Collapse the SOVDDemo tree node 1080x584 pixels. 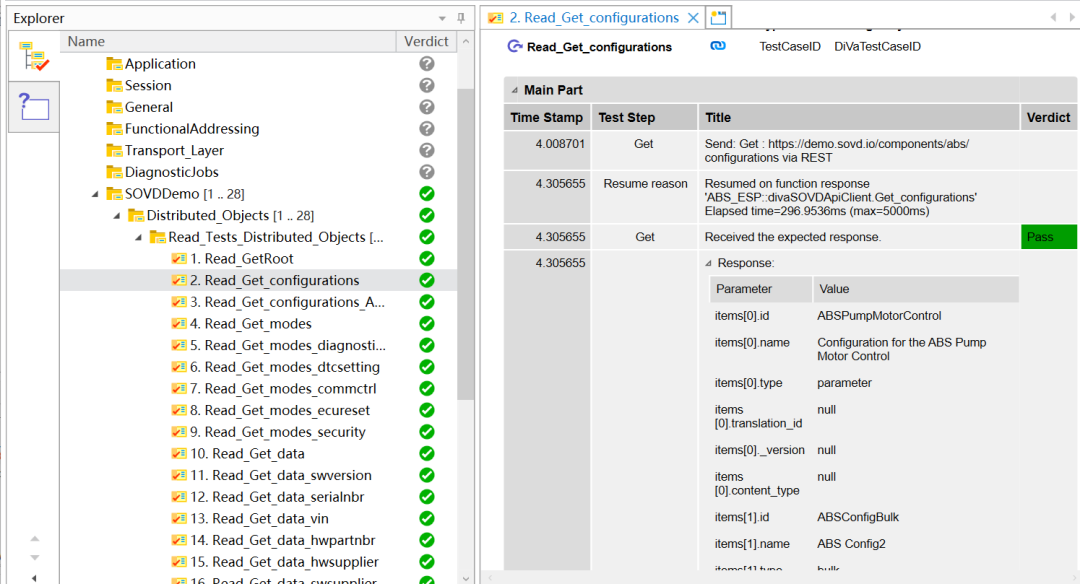(x=95, y=194)
